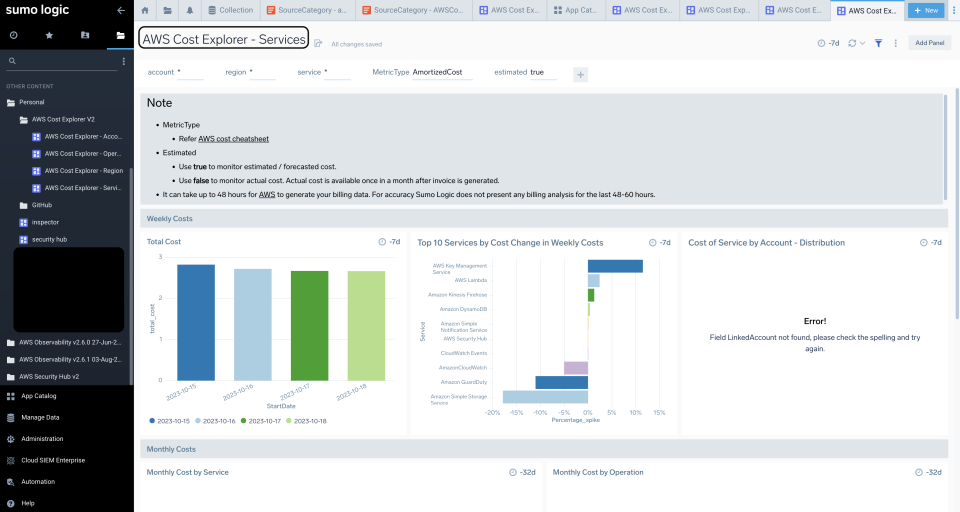
Task: Open AWS Cost Explorer - Servi... dashboard
Action: click(x=77, y=188)
